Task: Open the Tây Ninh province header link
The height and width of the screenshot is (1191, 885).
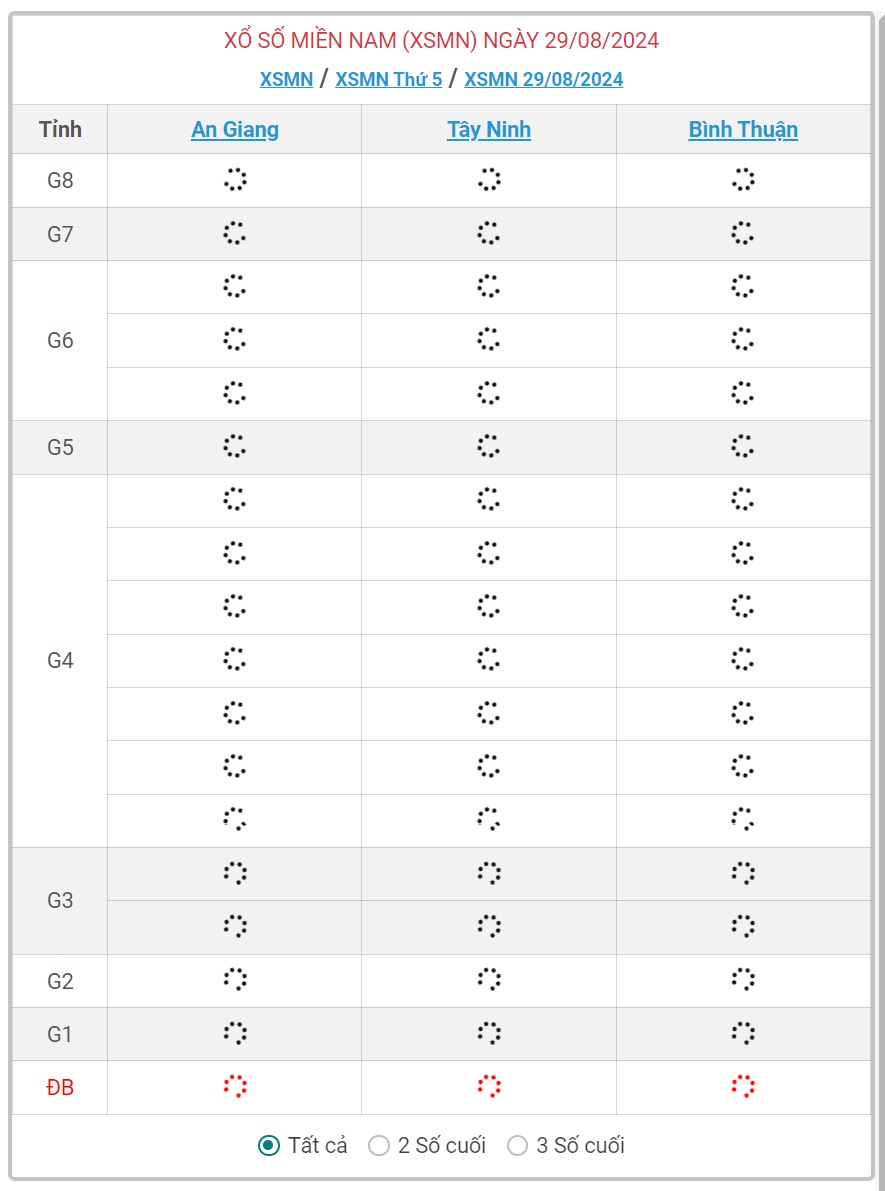Action: [x=489, y=130]
